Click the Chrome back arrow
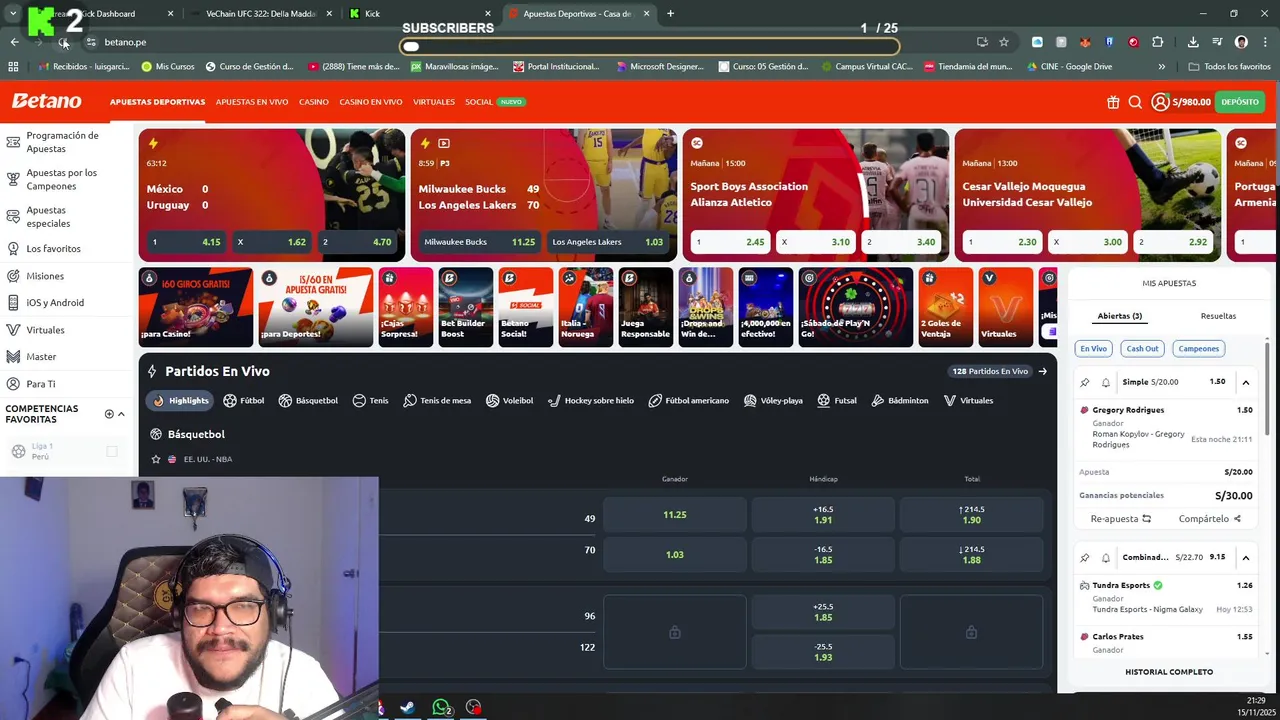The height and width of the screenshot is (720, 1280). click(14, 42)
